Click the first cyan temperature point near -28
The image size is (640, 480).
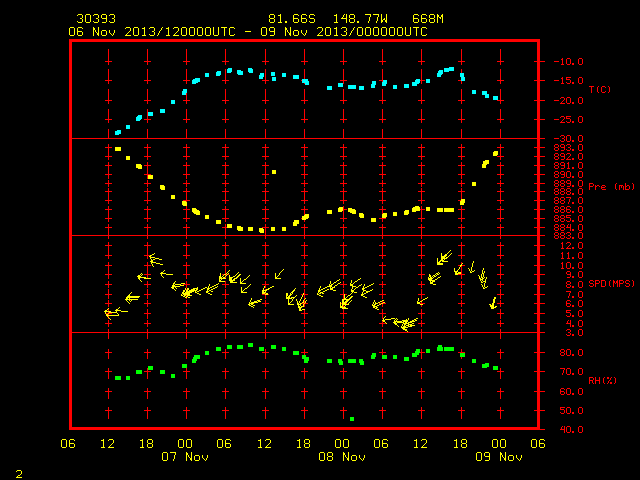coord(118,132)
